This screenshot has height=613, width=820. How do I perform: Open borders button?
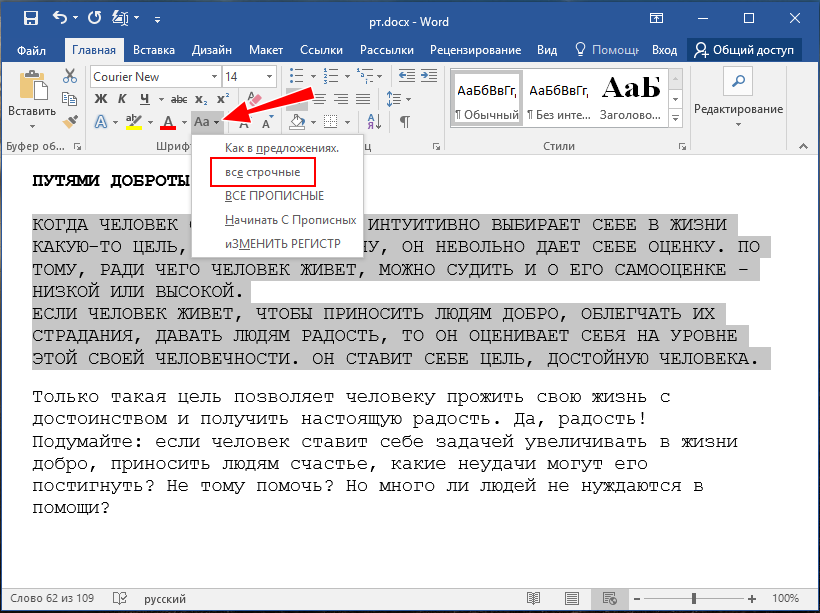pyautogui.click(x=331, y=122)
